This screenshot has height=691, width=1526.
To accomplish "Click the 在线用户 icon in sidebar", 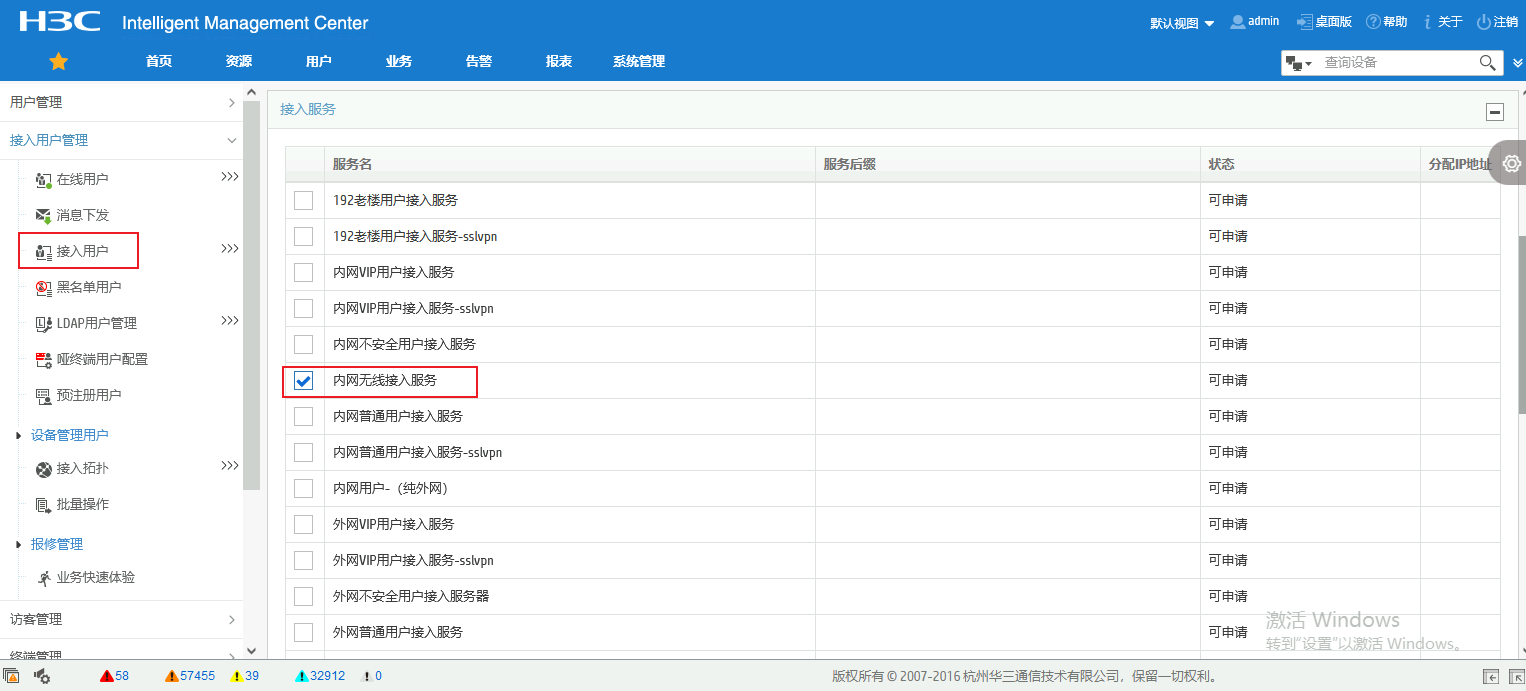I will pos(43,180).
